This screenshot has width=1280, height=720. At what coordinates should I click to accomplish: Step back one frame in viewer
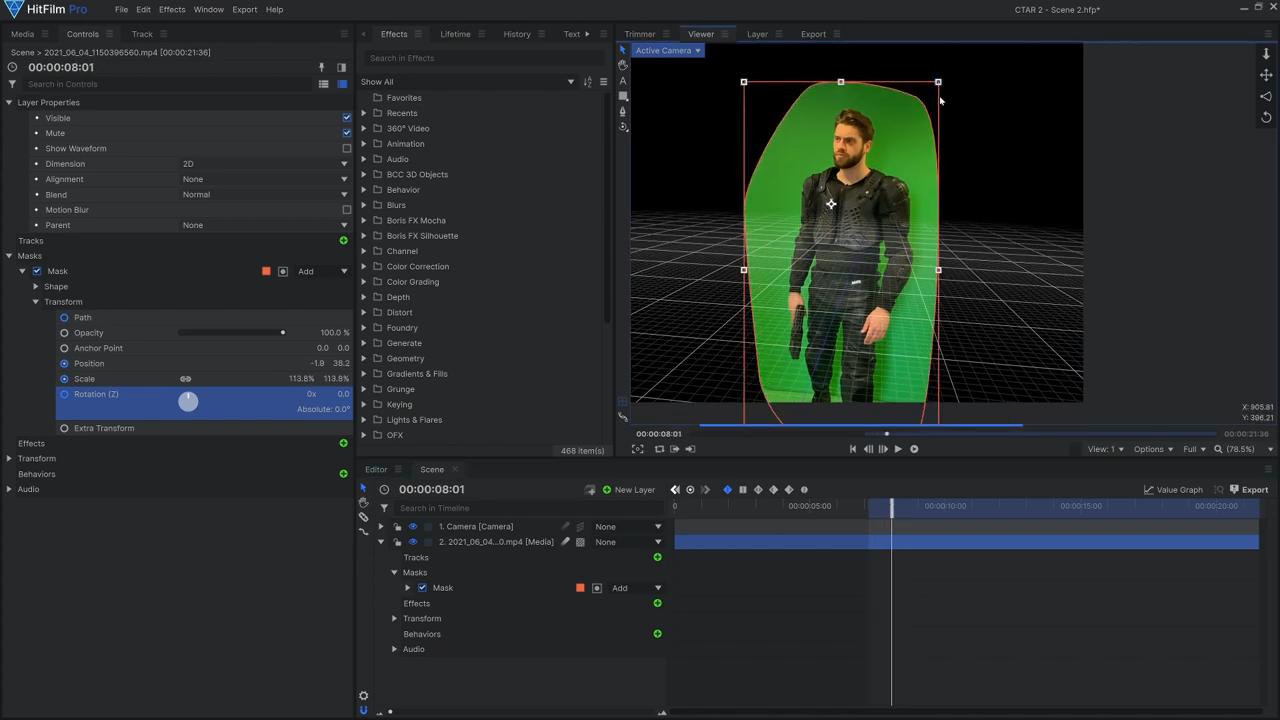pos(868,449)
